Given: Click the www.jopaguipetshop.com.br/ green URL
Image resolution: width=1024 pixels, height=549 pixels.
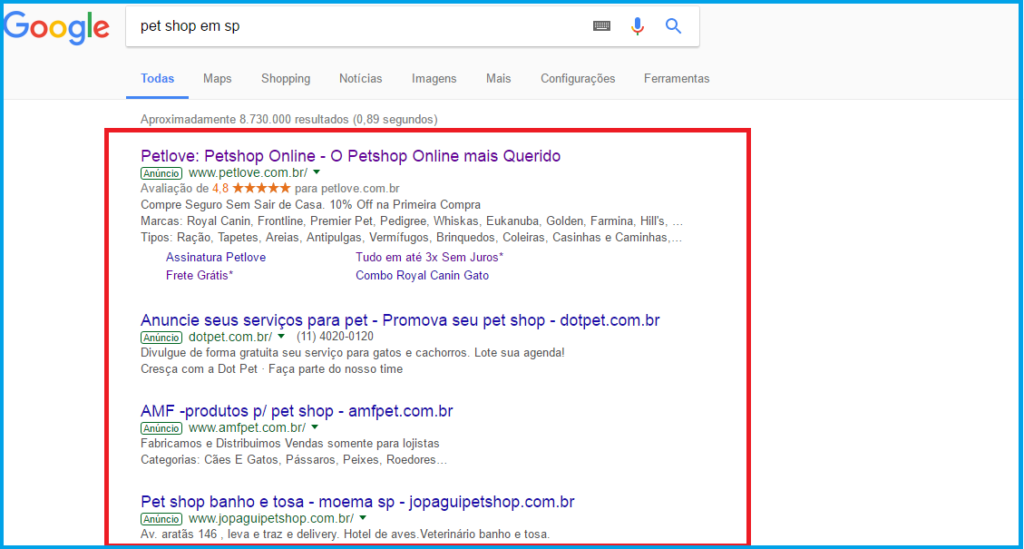Looking at the screenshot, I should [271, 518].
